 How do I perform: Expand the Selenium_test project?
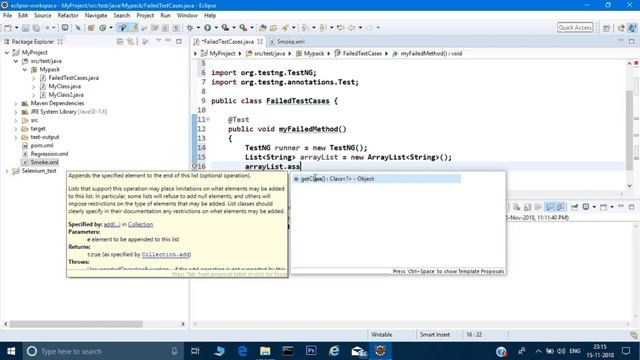point(7,171)
